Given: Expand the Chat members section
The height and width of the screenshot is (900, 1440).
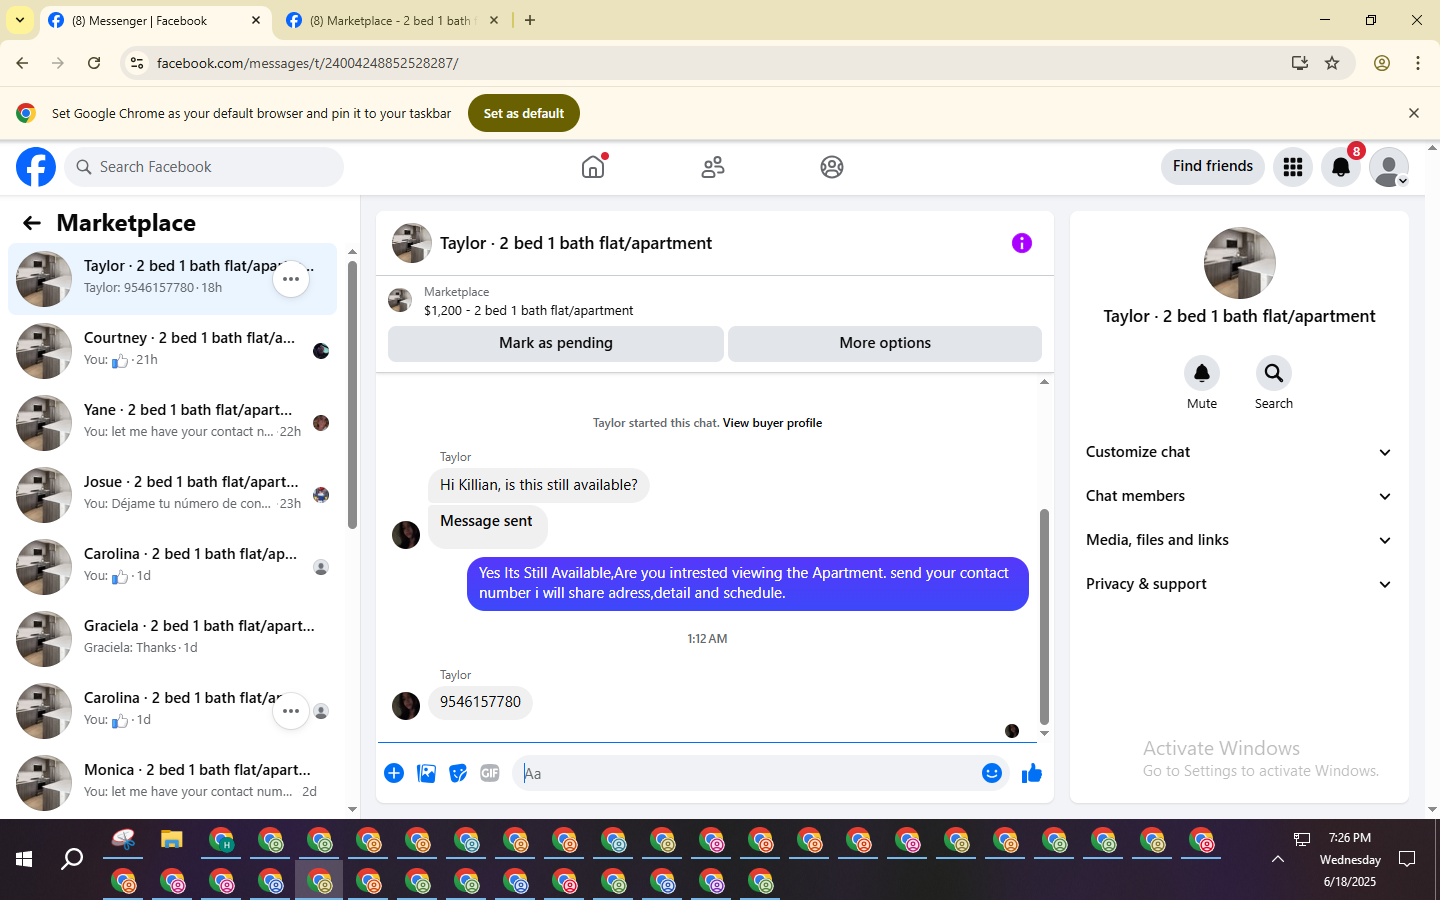Looking at the screenshot, I should [x=1239, y=496].
